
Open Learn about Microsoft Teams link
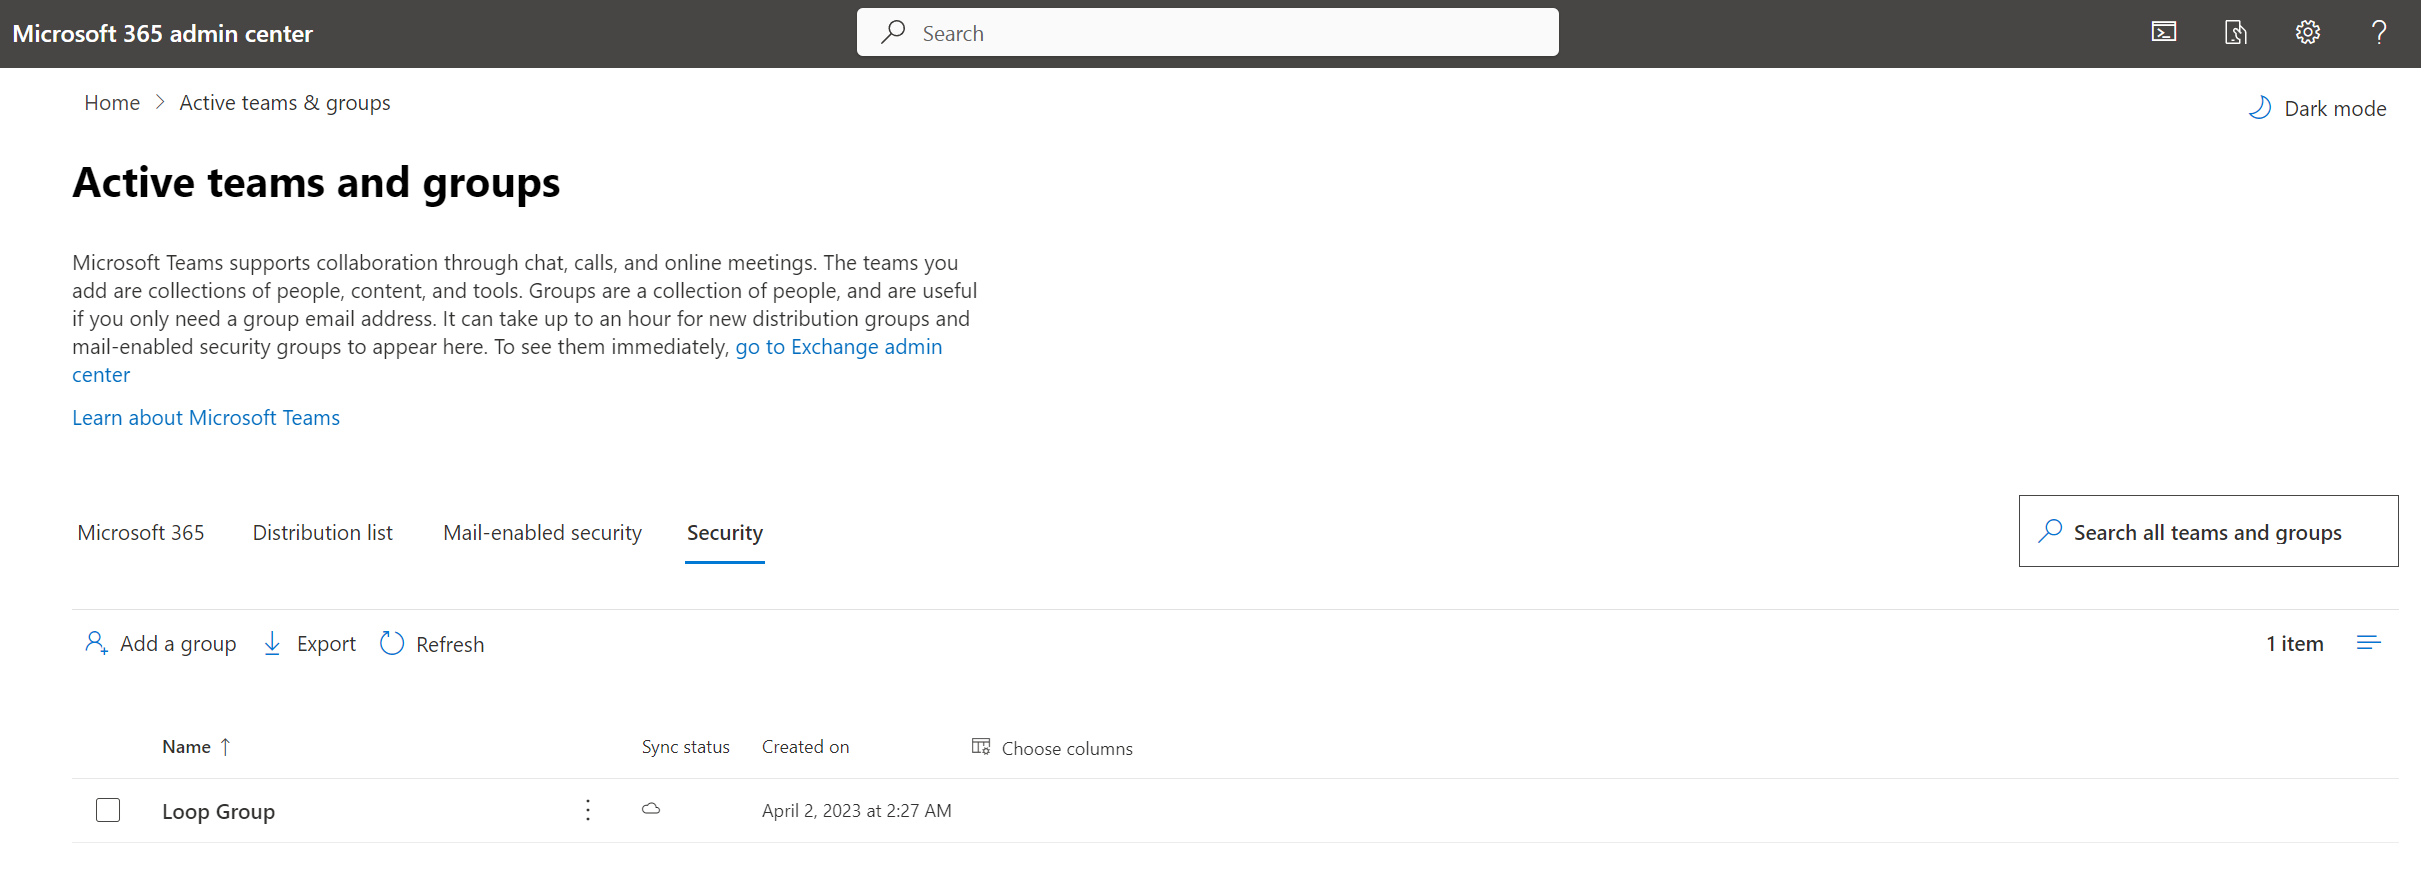pyautogui.click(x=206, y=418)
